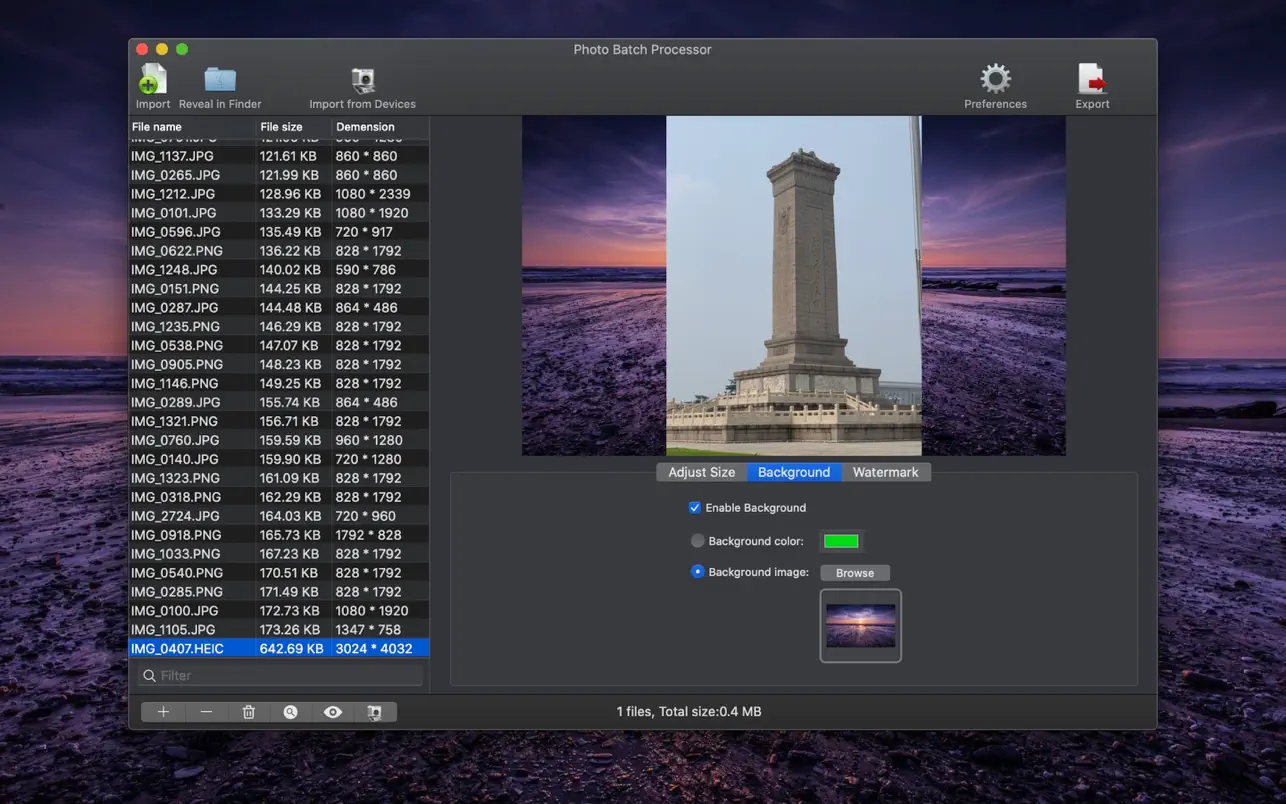Click the camera device icon in the bottom bar
This screenshot has width=1286, height=804.
click(x=375, y=712)
